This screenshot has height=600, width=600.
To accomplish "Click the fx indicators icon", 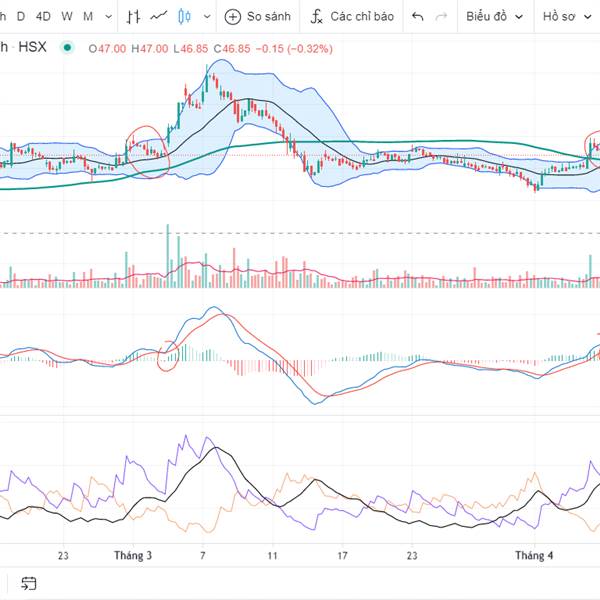I will coord(316,17).
